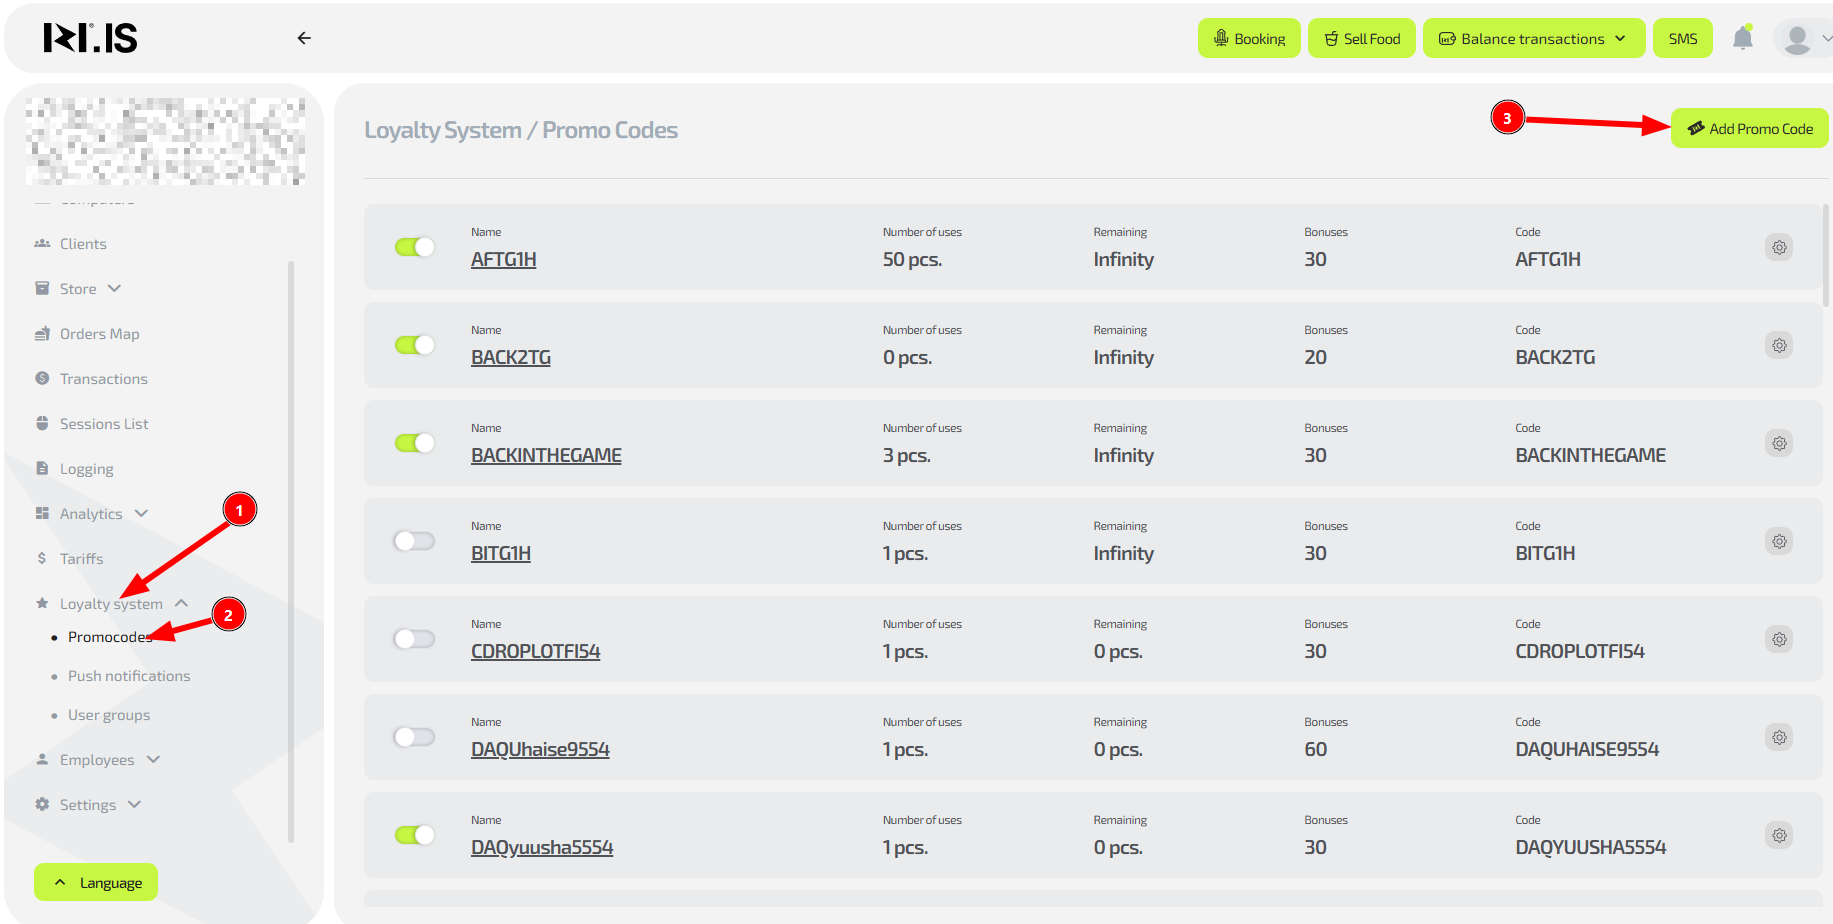The image size is (1833, 924).
Task: Click the sidebar vertical scrollbar
Action: (291, 550)
